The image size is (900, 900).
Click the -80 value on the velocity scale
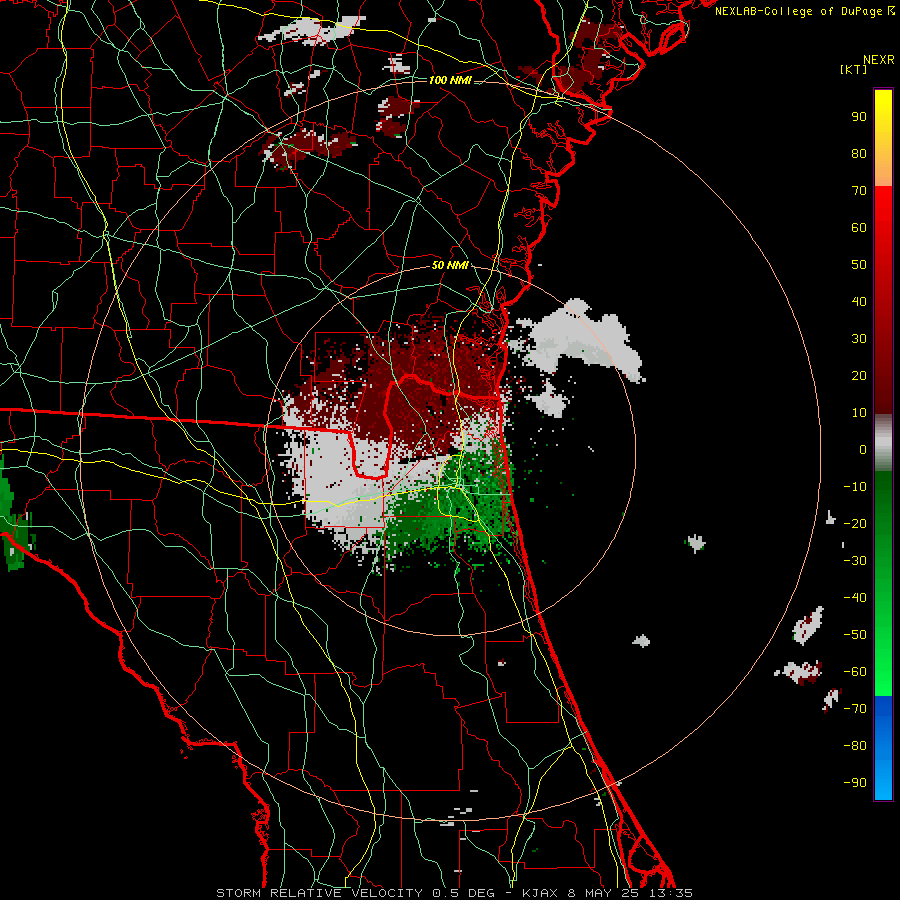pos(855,746)
